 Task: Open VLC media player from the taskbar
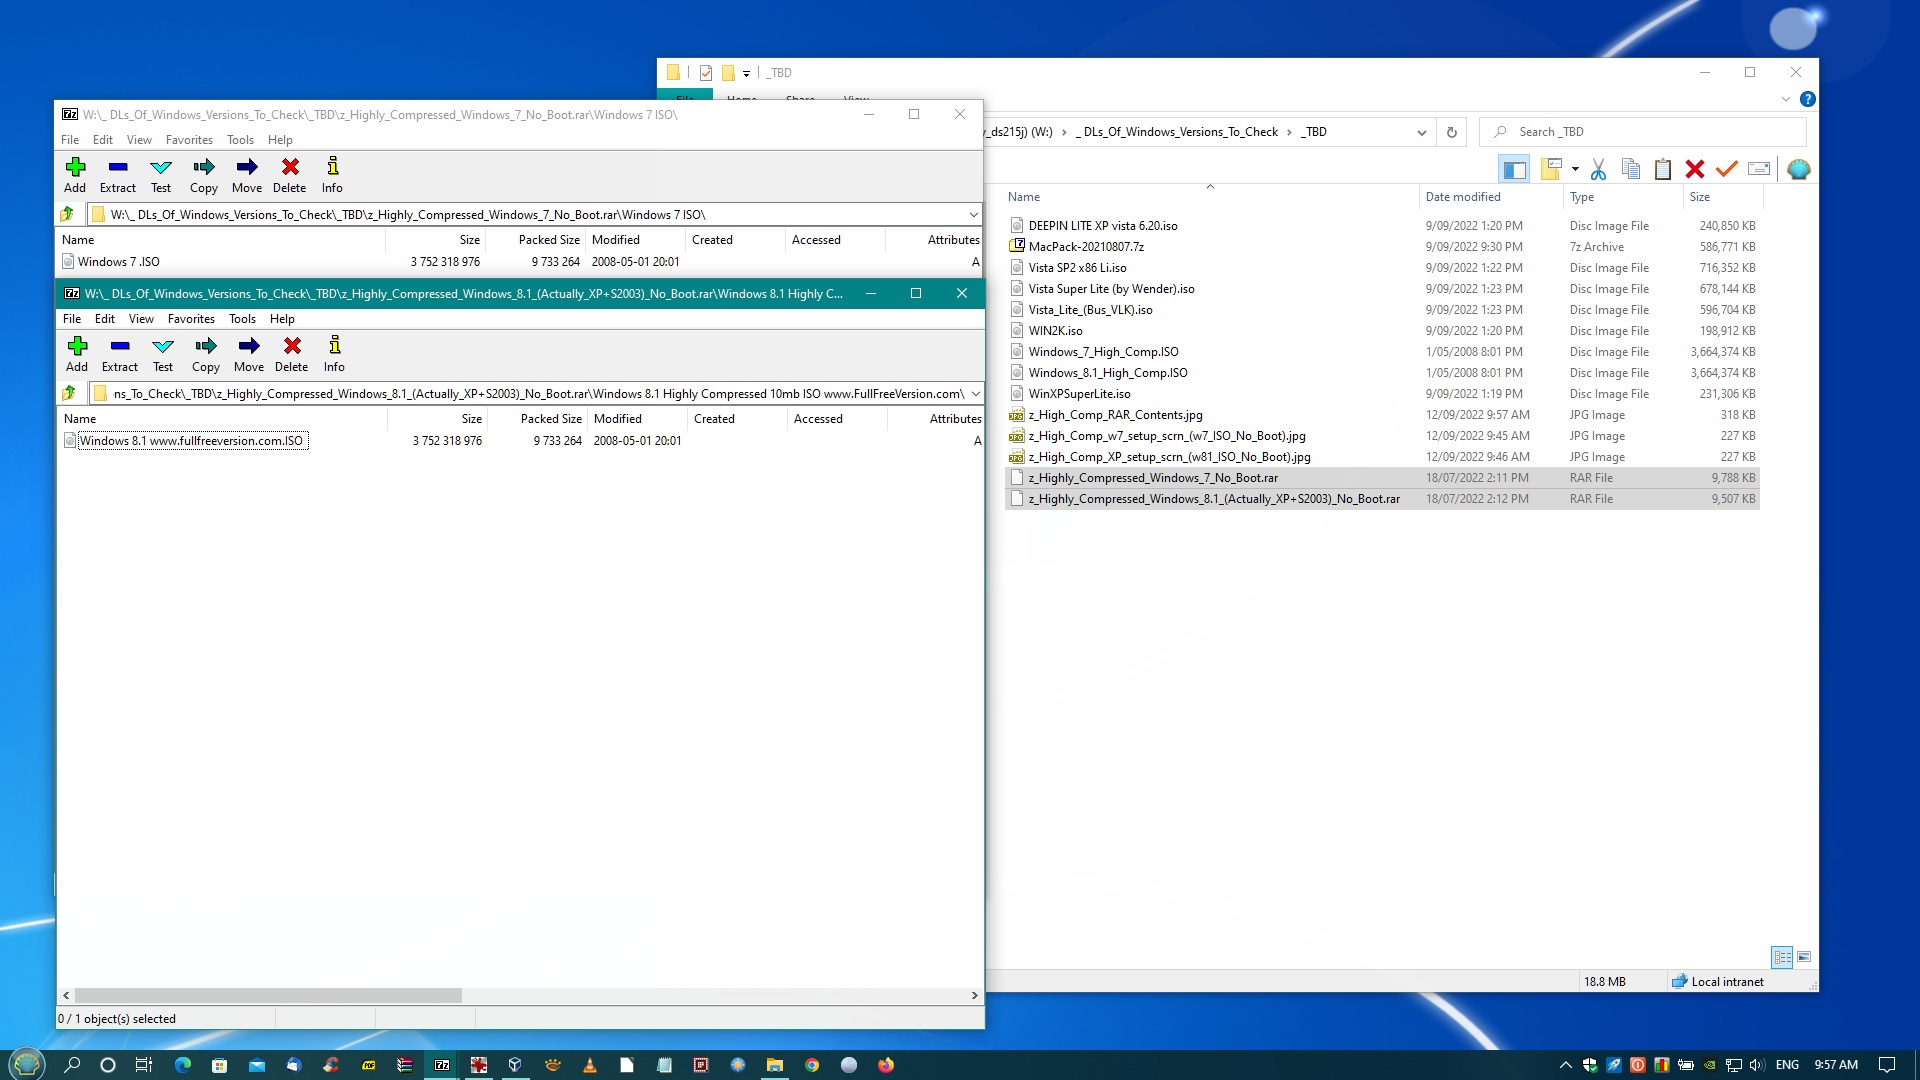[x=590, y=1065]
